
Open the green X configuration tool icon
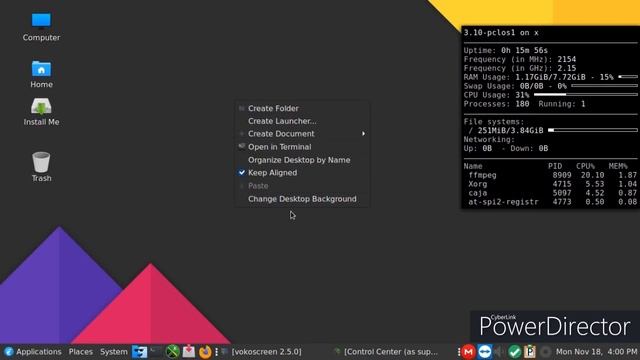pyautogui.click(x=173, y=351)
